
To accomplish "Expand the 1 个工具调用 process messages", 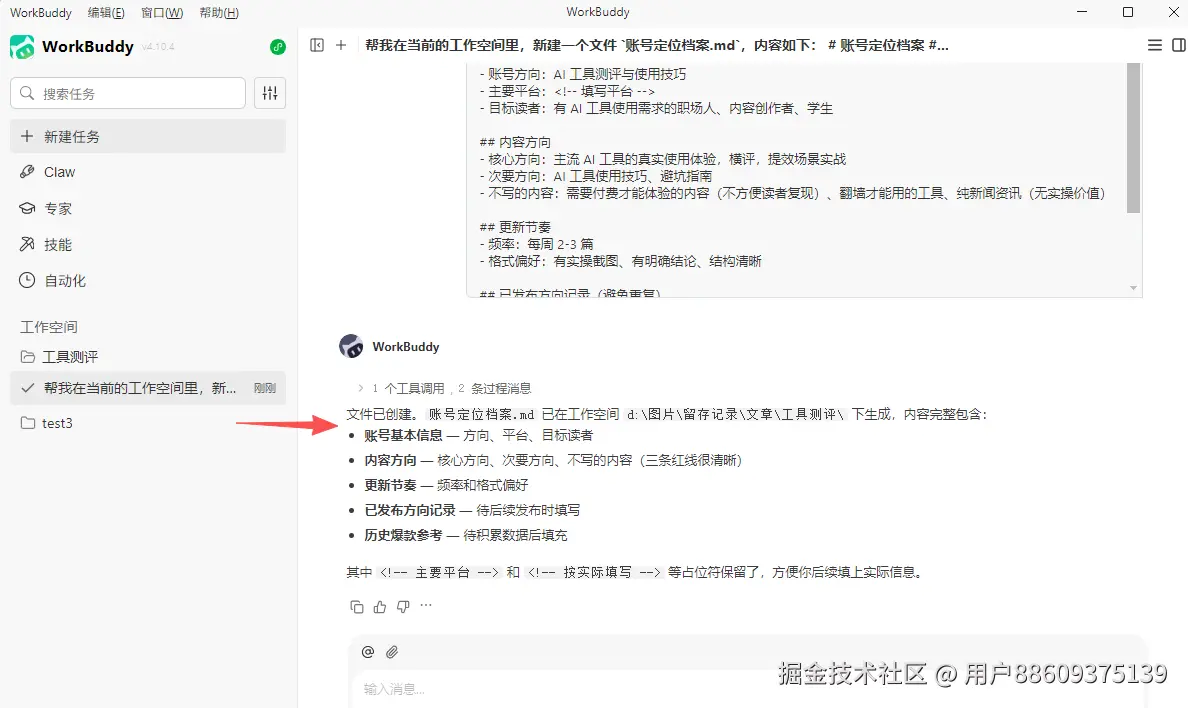I will (445, 388).
